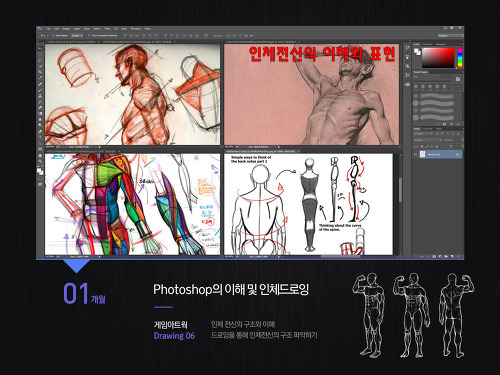Select the last brush stroke preset
Screen dimensions: 500x375
(433, 117)
